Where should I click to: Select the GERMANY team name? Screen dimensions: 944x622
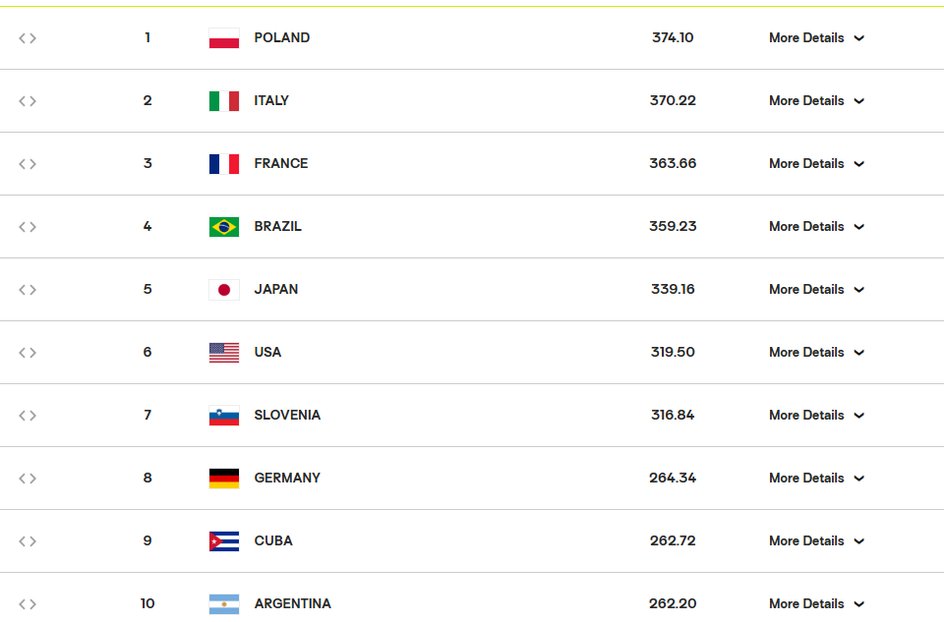pos(287,478)
